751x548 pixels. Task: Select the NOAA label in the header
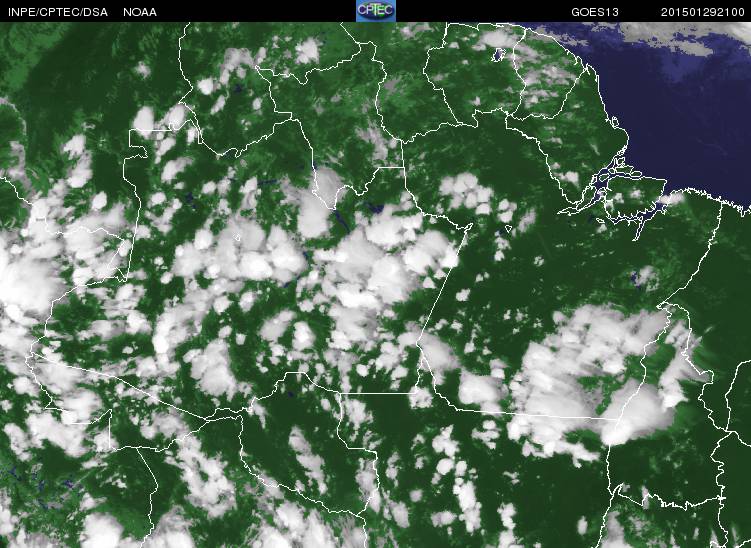140,12
